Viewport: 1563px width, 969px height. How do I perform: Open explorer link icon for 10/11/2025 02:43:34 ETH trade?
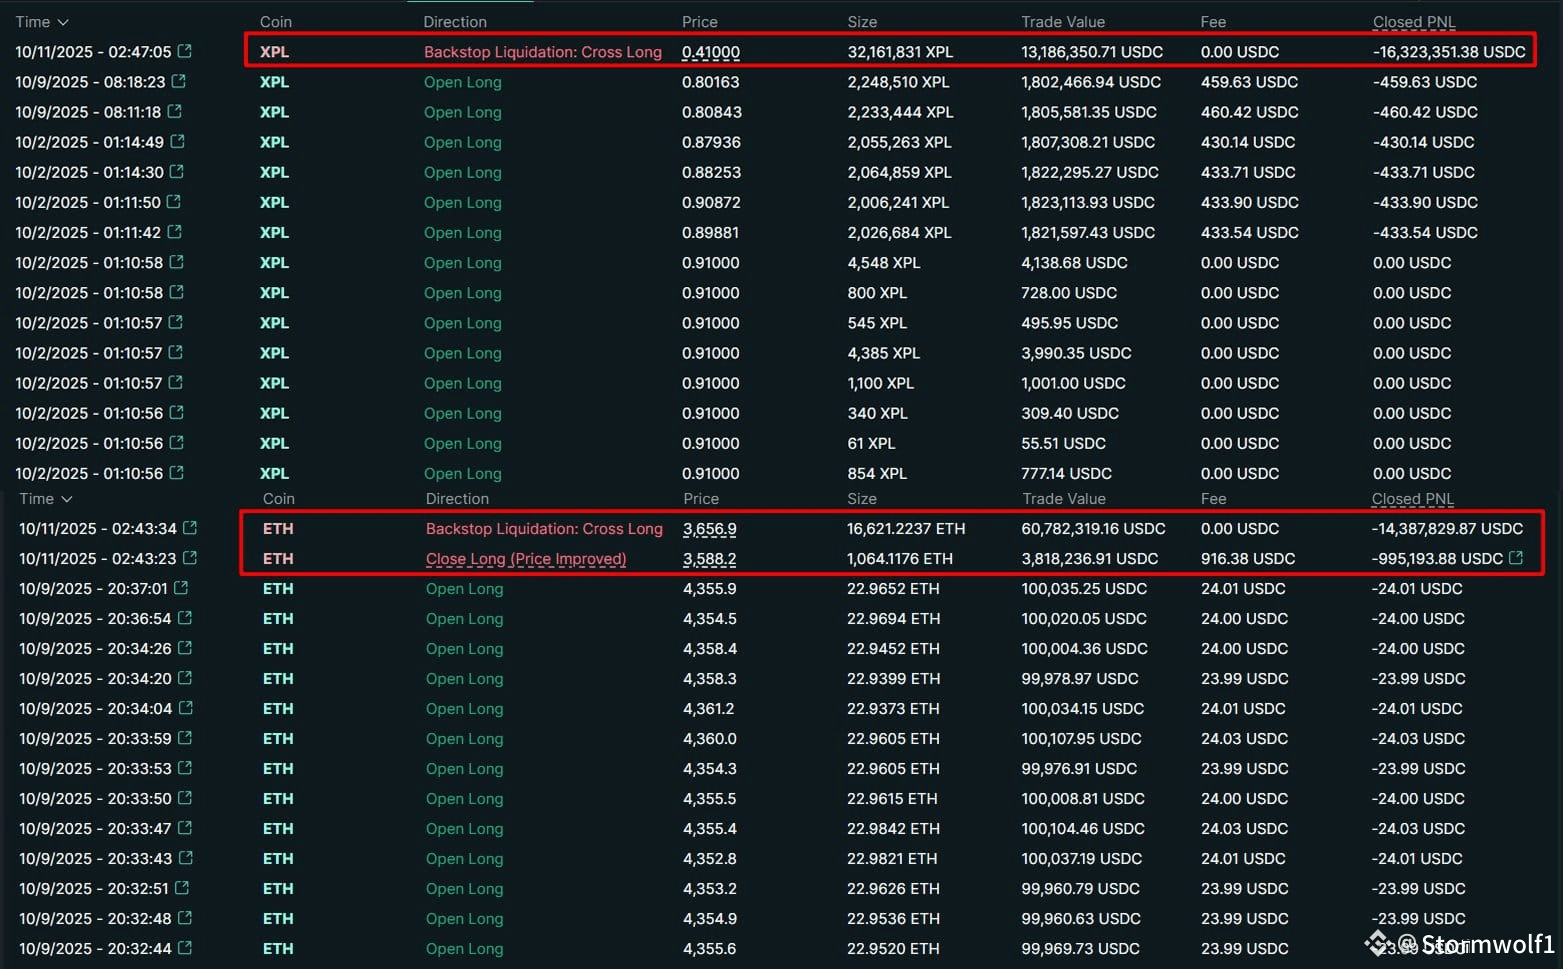(190, 527)
